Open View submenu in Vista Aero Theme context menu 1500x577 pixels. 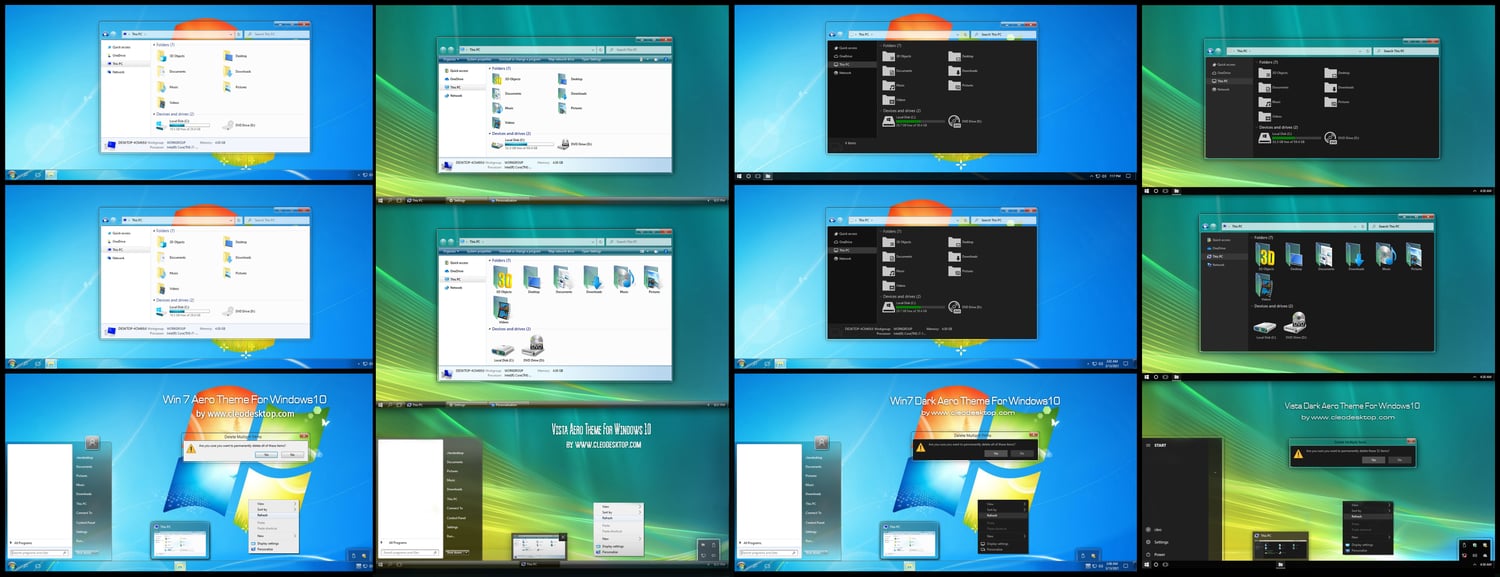point(618,505)
